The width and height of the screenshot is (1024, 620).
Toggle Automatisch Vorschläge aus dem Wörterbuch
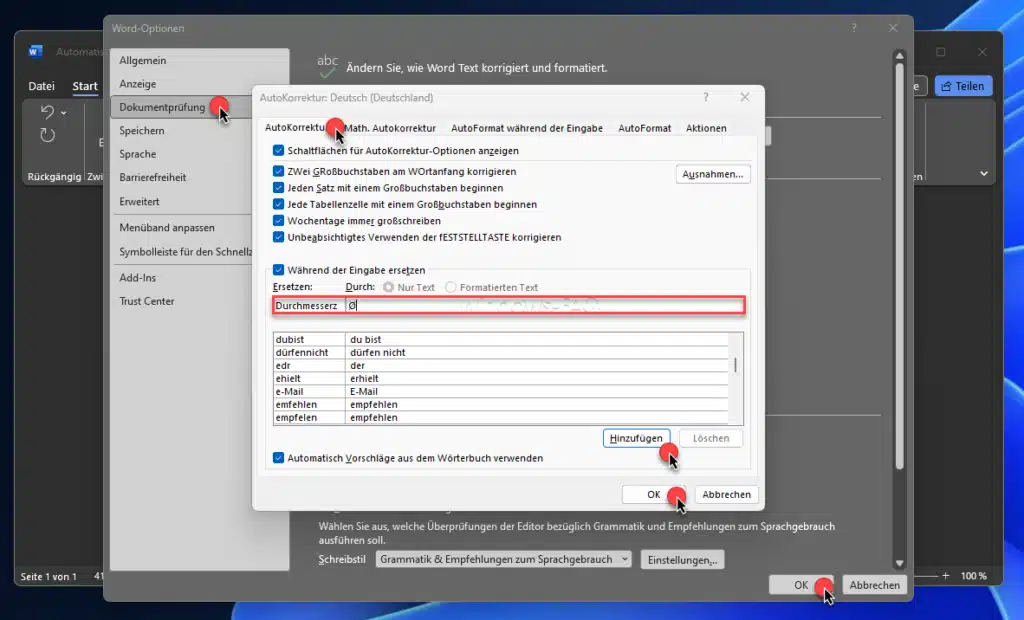[278, 457]
